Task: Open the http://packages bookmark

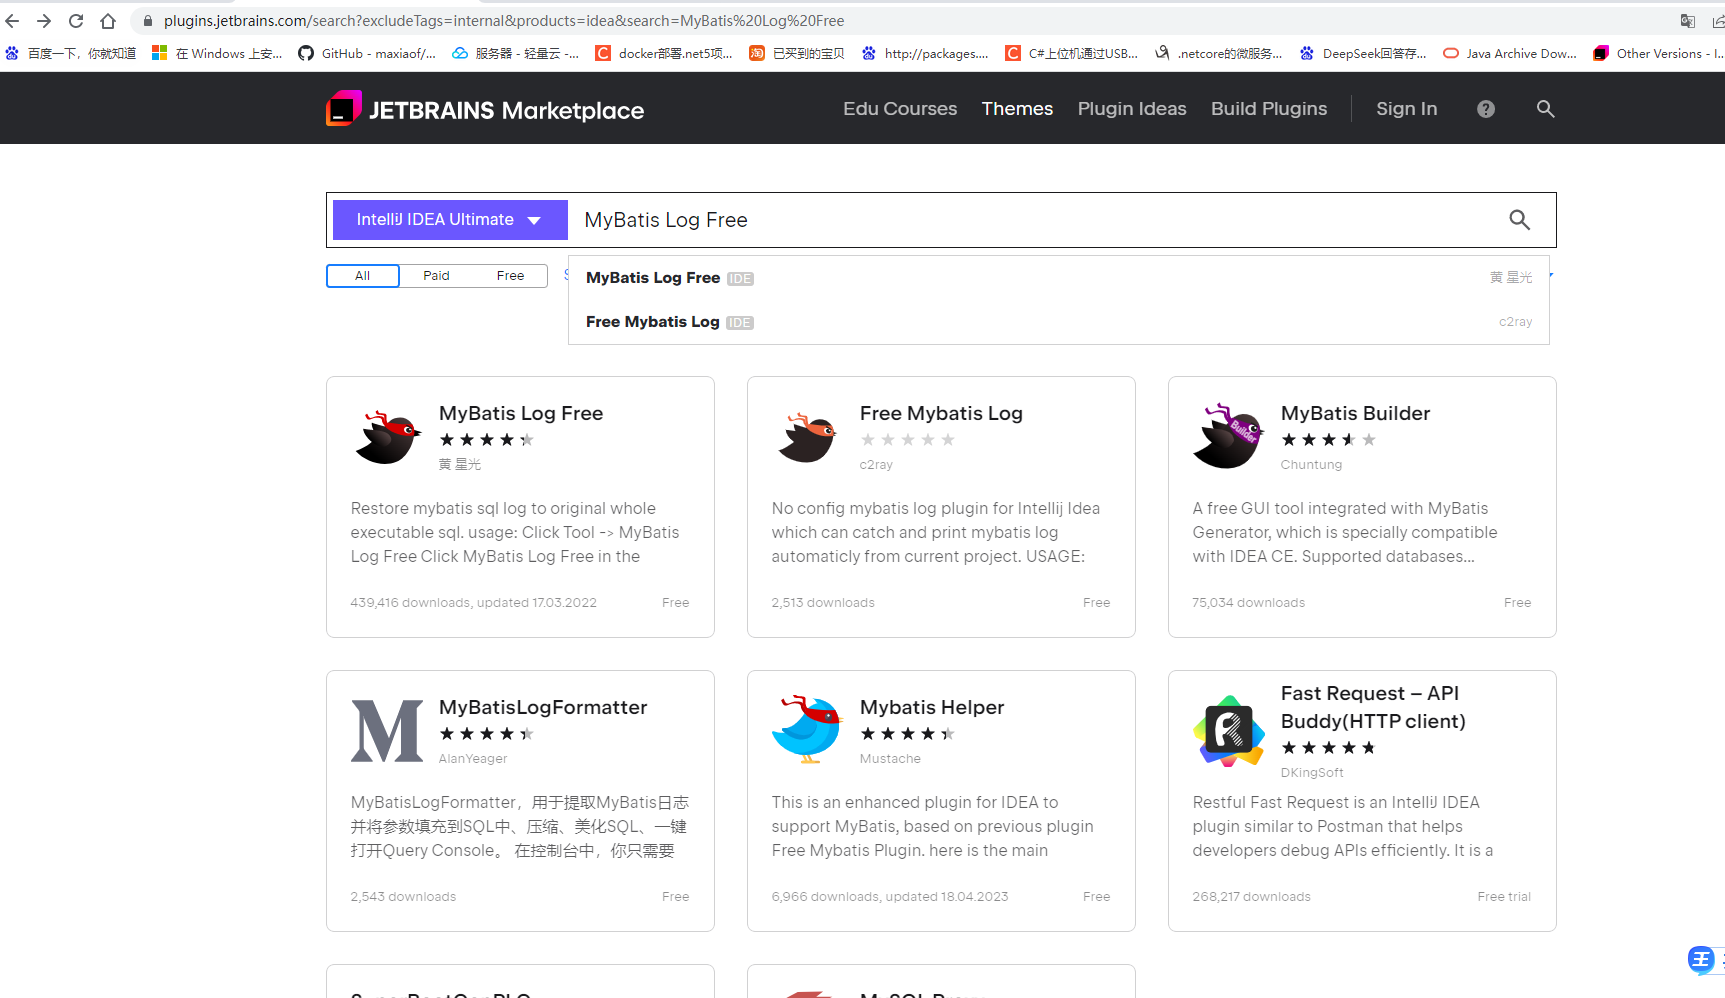Action: (x=925, y=54)
